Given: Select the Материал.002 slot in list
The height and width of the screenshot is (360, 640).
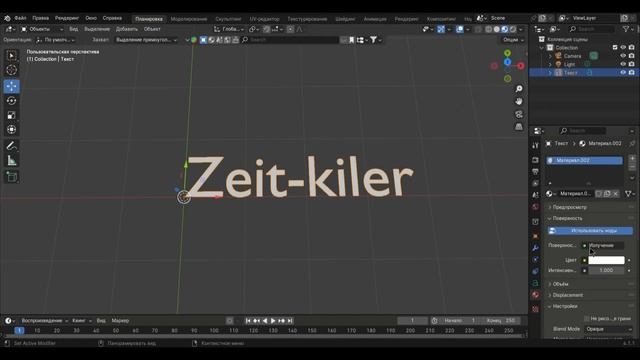Looking at the screenshot, I should [x=584, y=160].
